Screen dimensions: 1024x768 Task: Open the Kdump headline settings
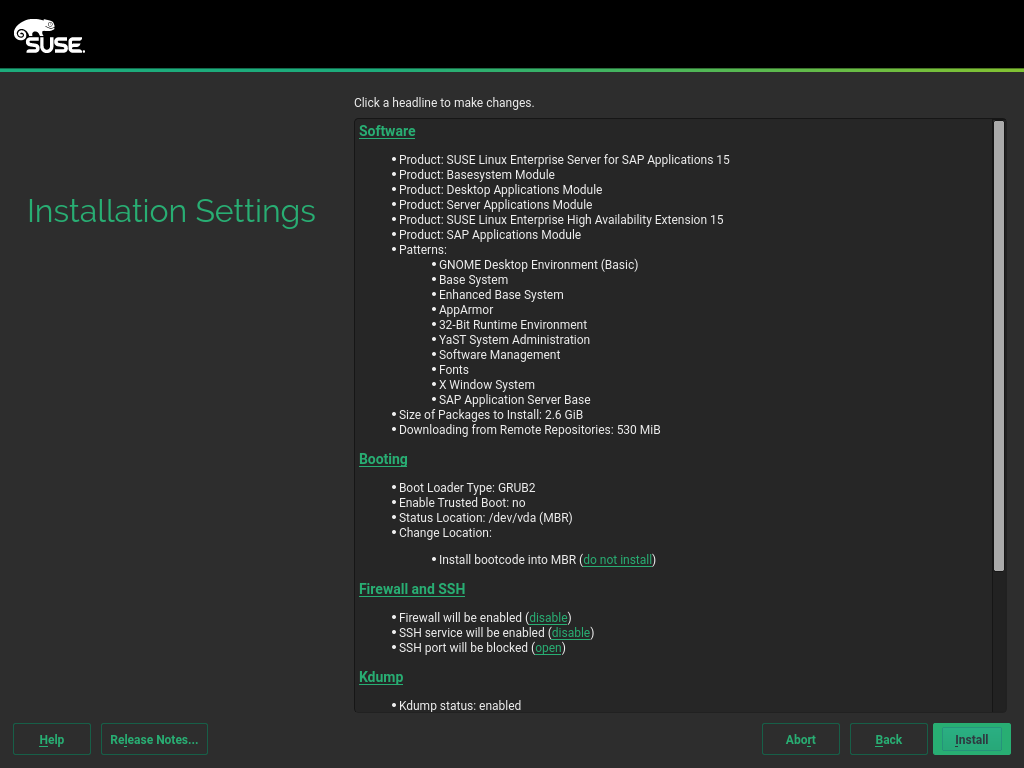tap(381, 677)
